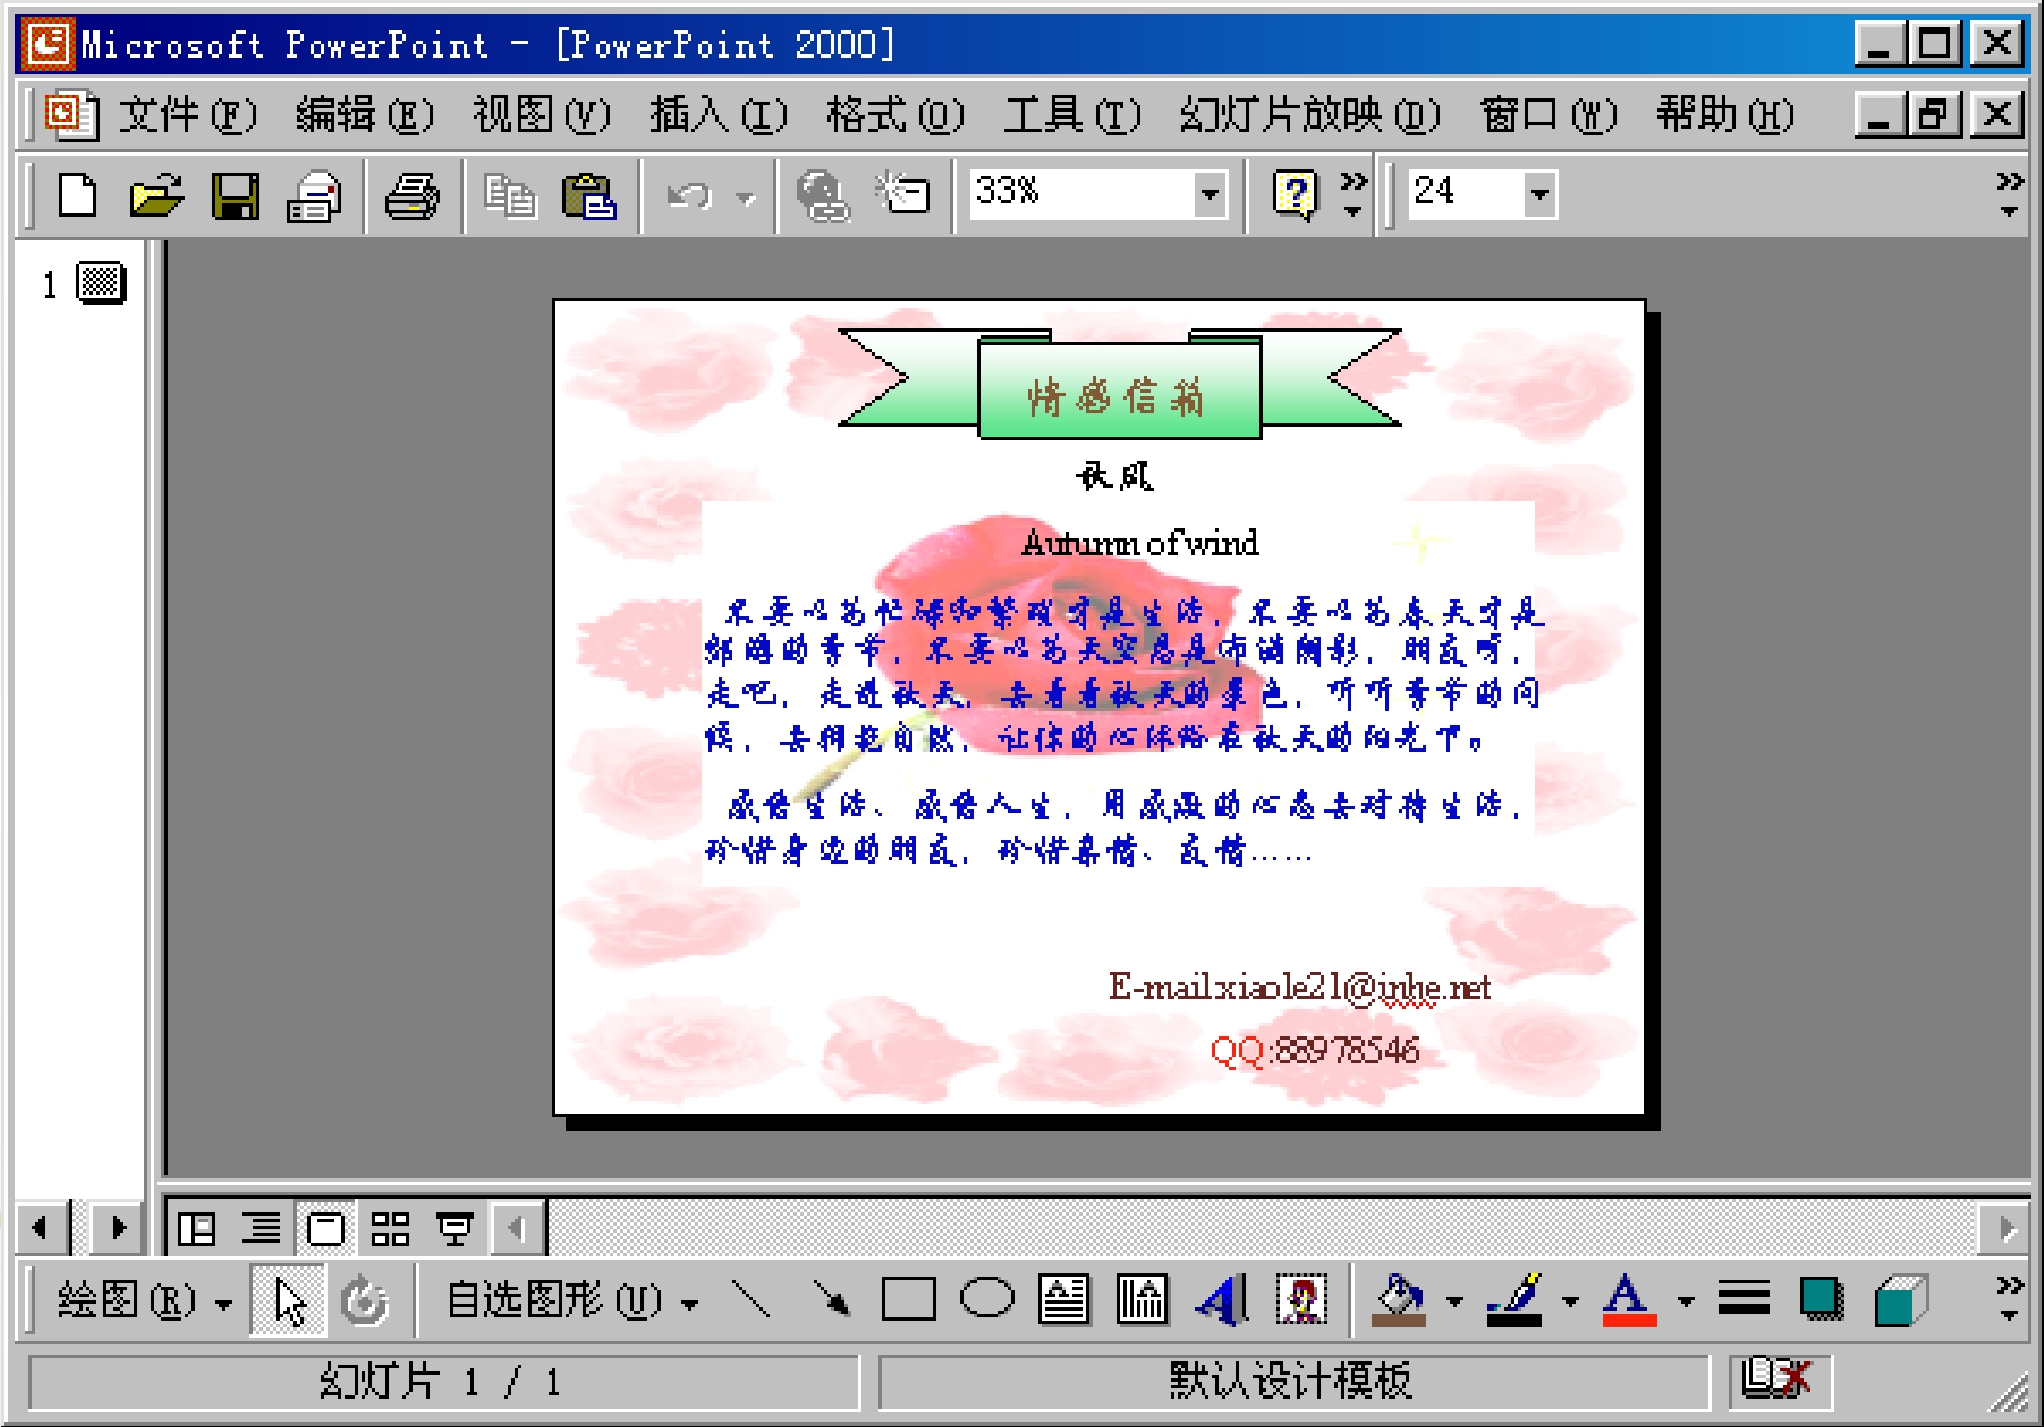This screenshot has width=2044, height=1427.
Task: Click the Save floppy disk icon
Action: pos(235,194)
